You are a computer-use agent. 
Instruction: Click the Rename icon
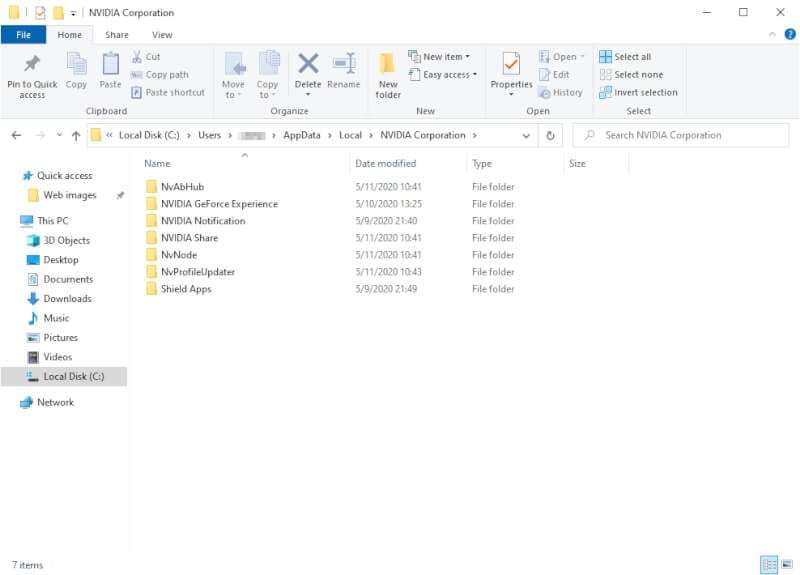344,64
